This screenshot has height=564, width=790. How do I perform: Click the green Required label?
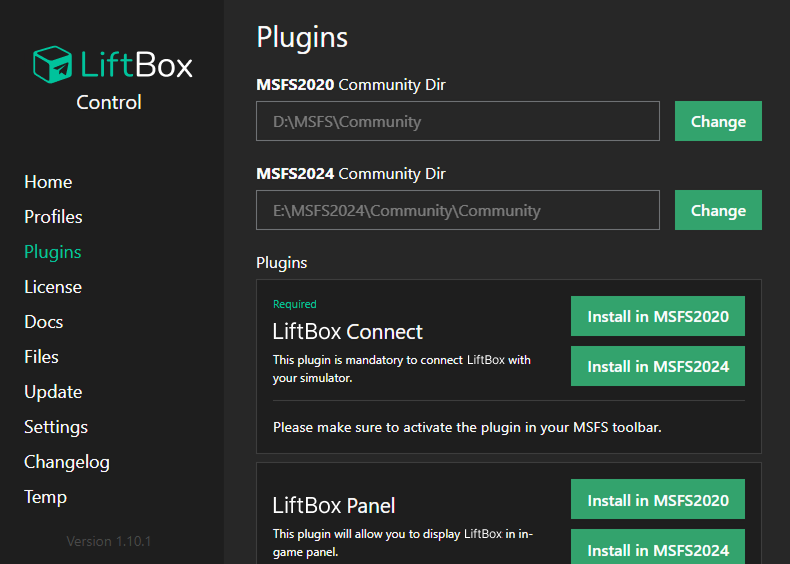(x=295, y=304)
